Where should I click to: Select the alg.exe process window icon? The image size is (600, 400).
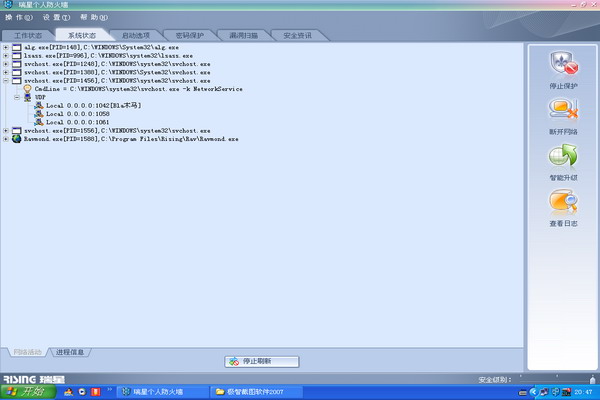pos(16,47)
